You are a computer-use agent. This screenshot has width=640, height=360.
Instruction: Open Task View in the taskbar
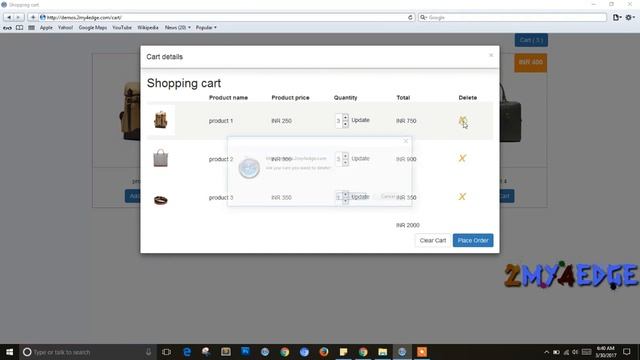click(x=166, y=352)
